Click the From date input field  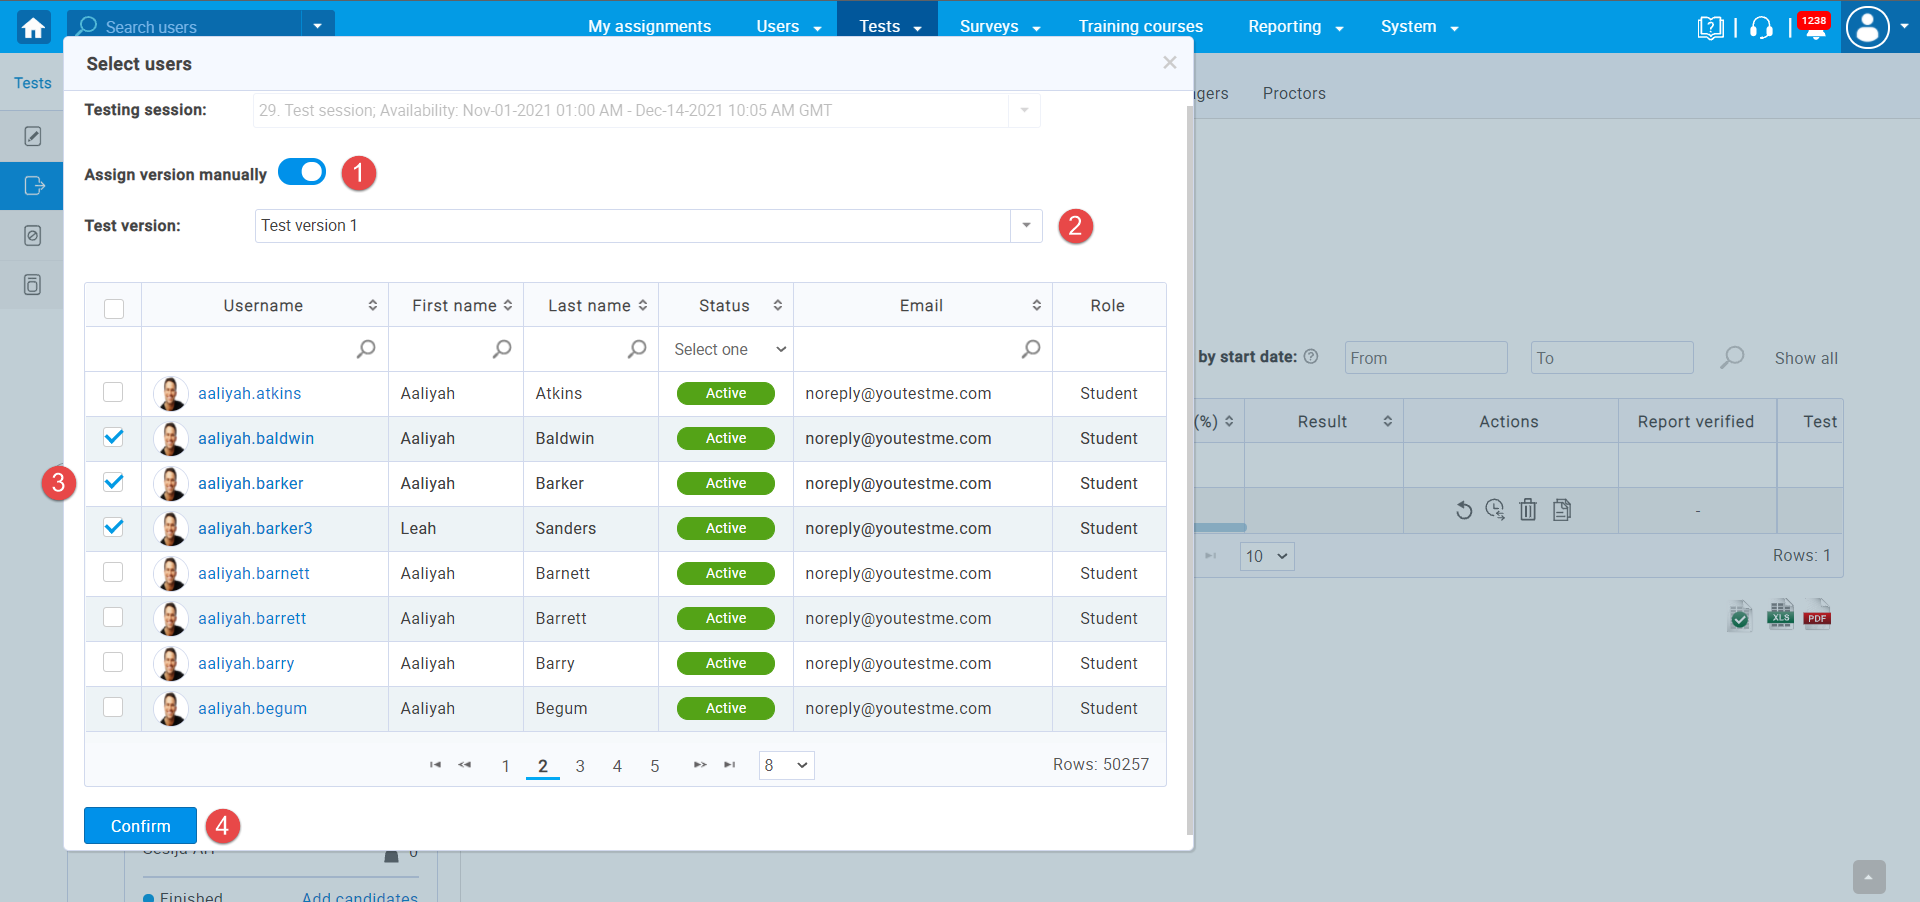pos(1425,357)
